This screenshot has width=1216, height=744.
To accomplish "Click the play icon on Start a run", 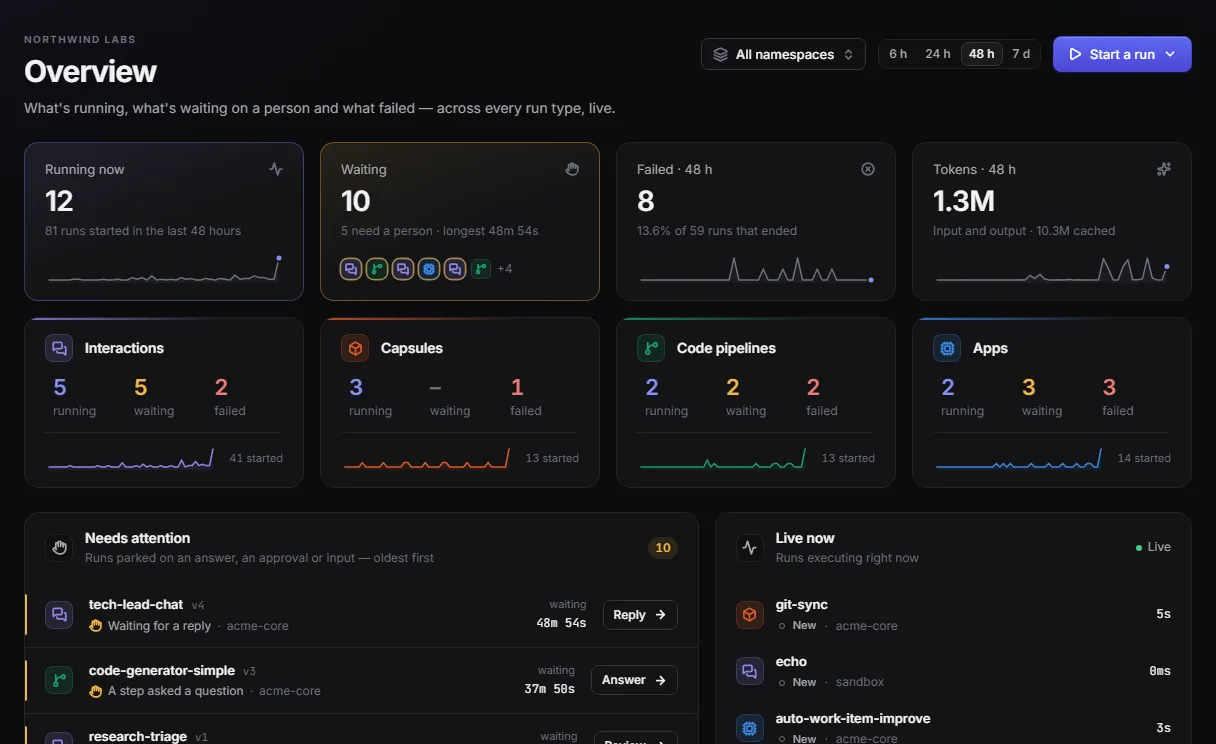I will (x=1075, y=54).
